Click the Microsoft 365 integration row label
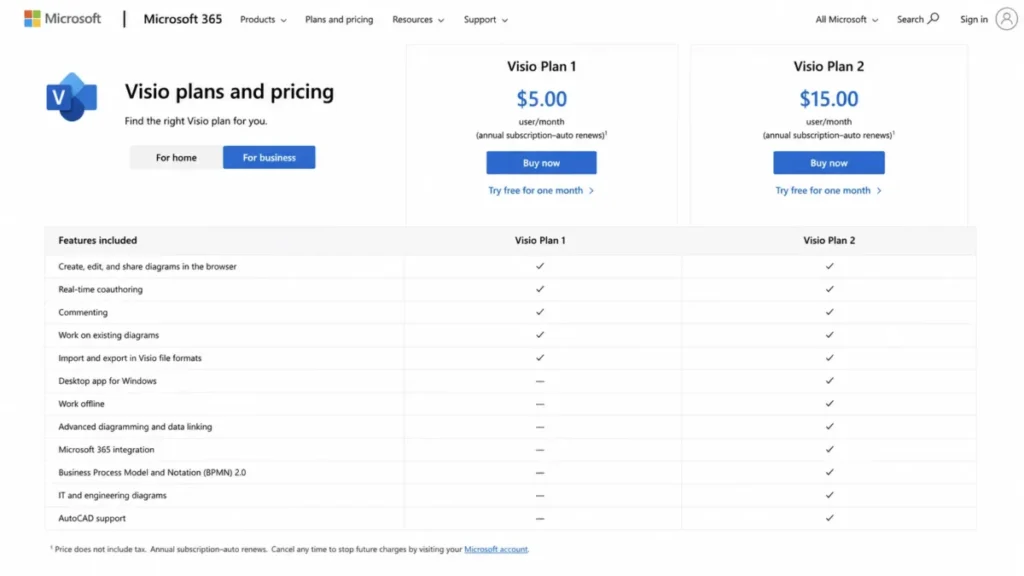 tap(106, 449)
